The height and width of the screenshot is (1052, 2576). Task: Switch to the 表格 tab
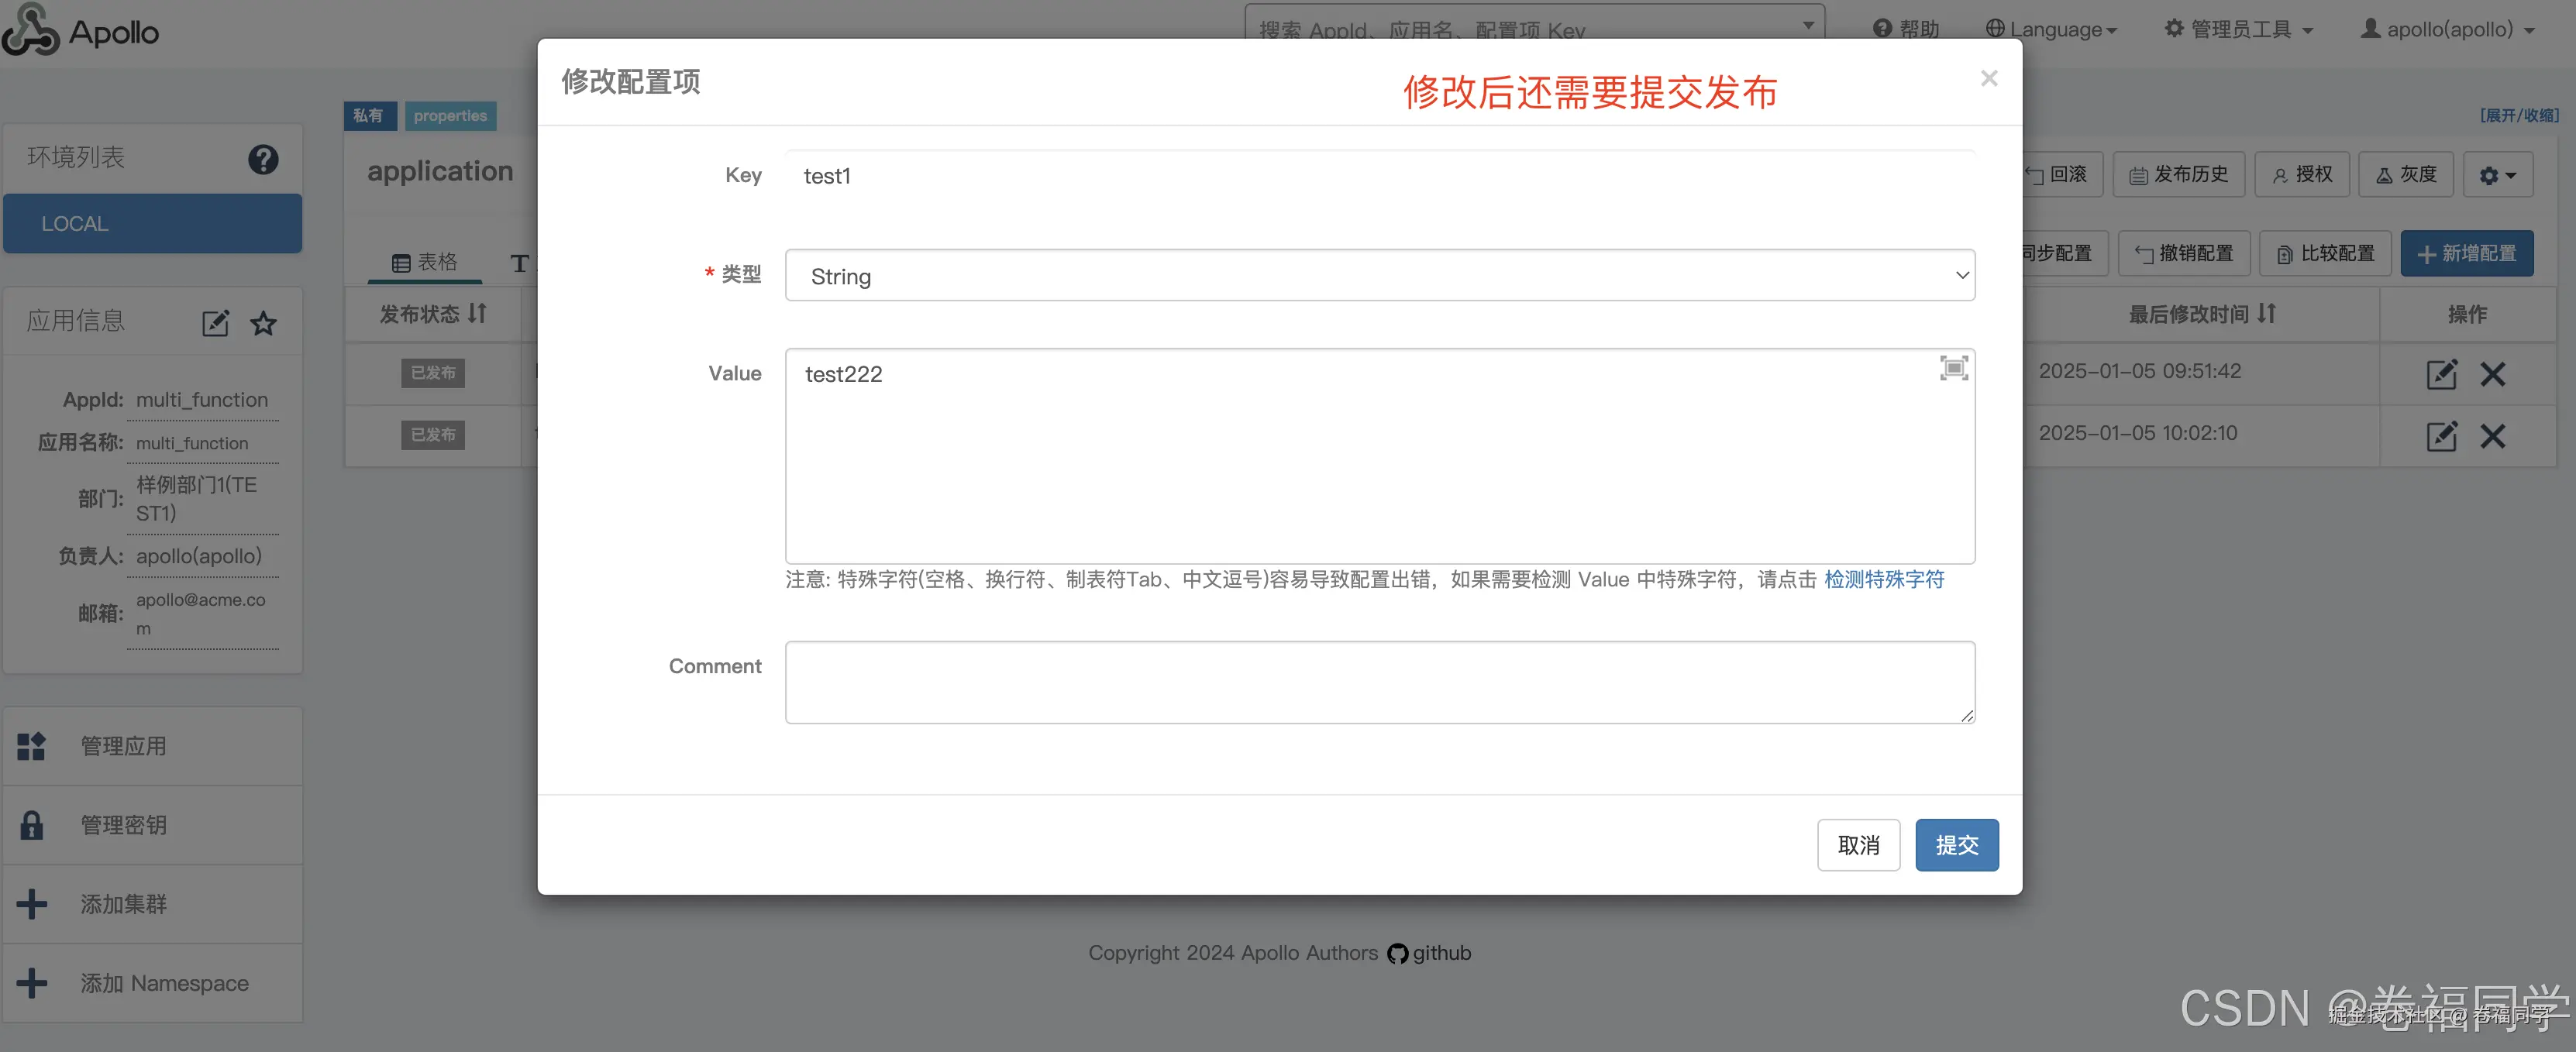[x=425, y=262]
